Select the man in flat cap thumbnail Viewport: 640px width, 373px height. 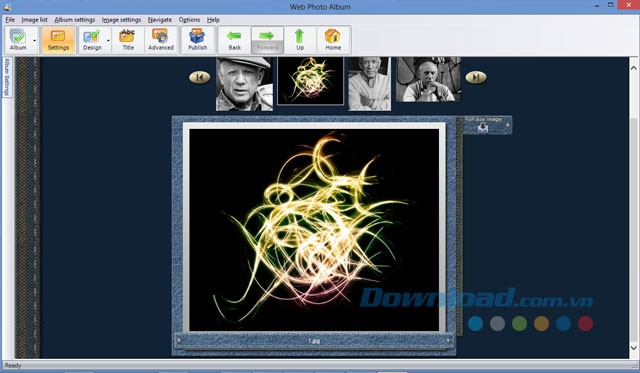[244, 84]
